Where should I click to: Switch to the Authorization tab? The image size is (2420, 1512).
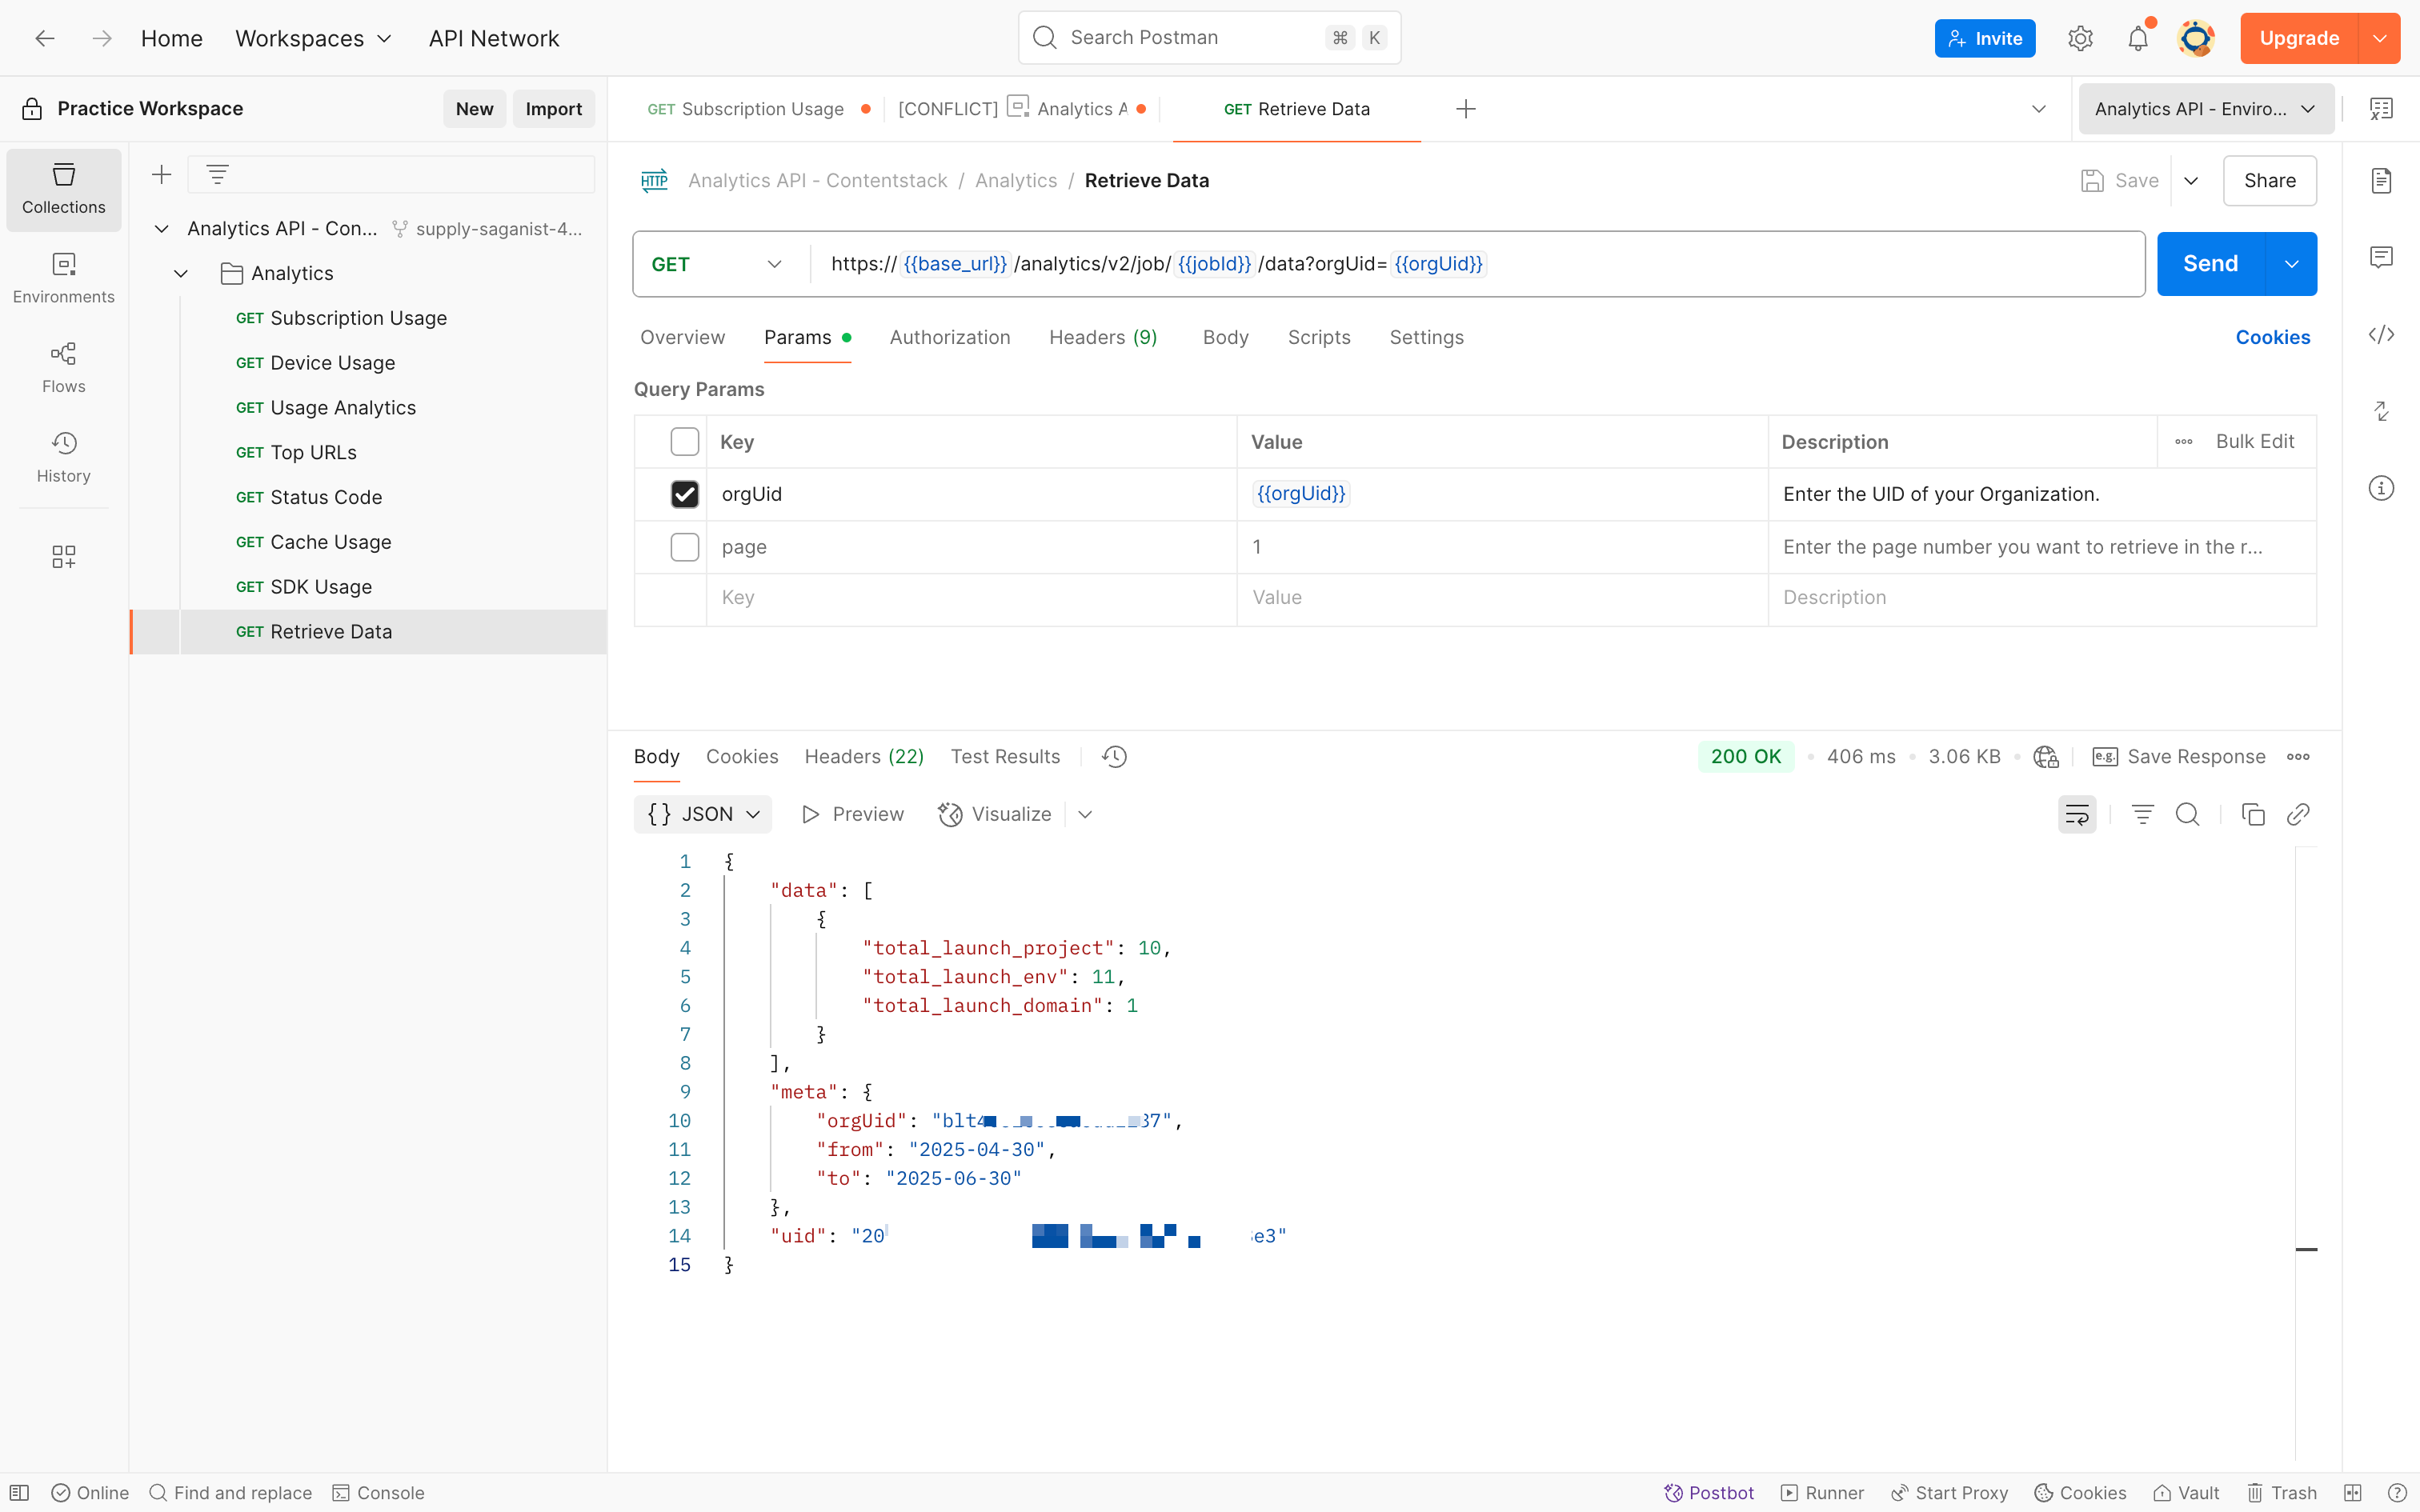[950, 338]
